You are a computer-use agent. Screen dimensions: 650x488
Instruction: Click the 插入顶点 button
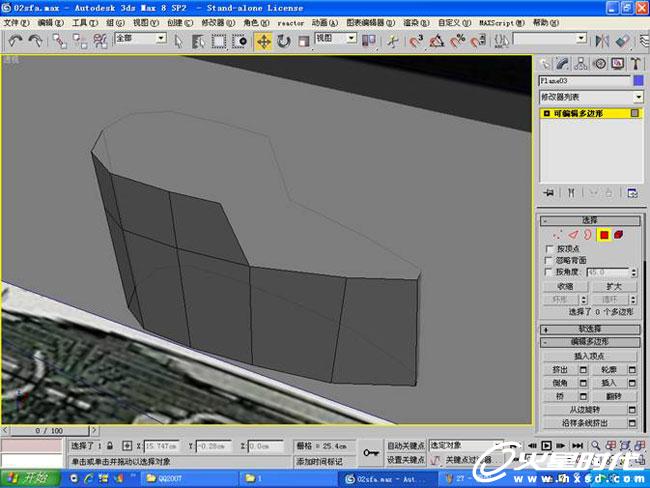click(x=589, y=356)
